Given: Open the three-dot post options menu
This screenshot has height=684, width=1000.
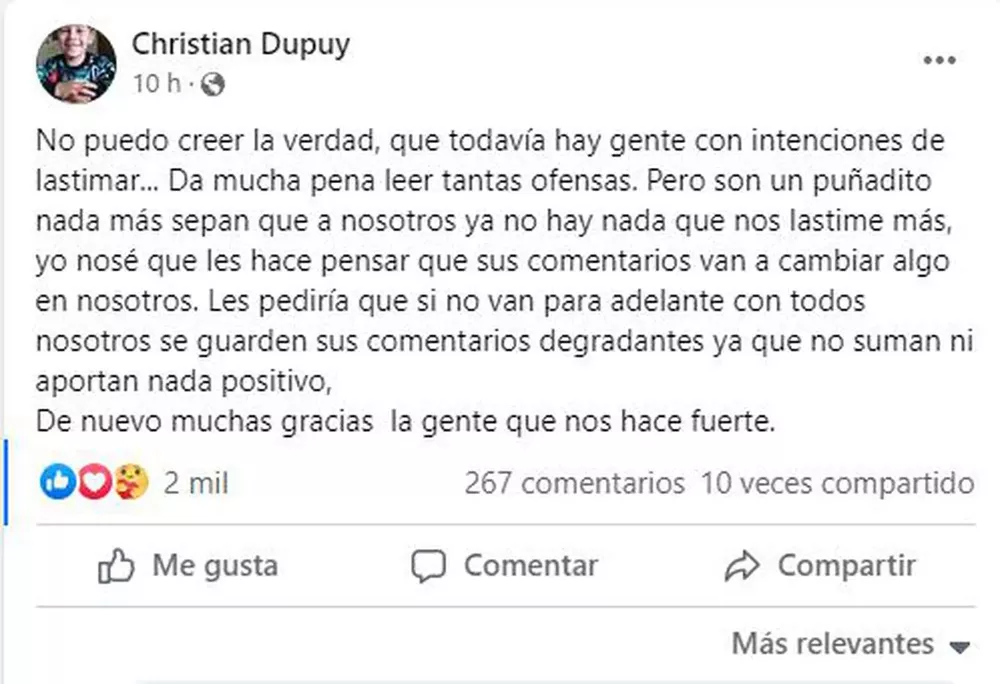Looking at the screenshot, I should (939, 61).
